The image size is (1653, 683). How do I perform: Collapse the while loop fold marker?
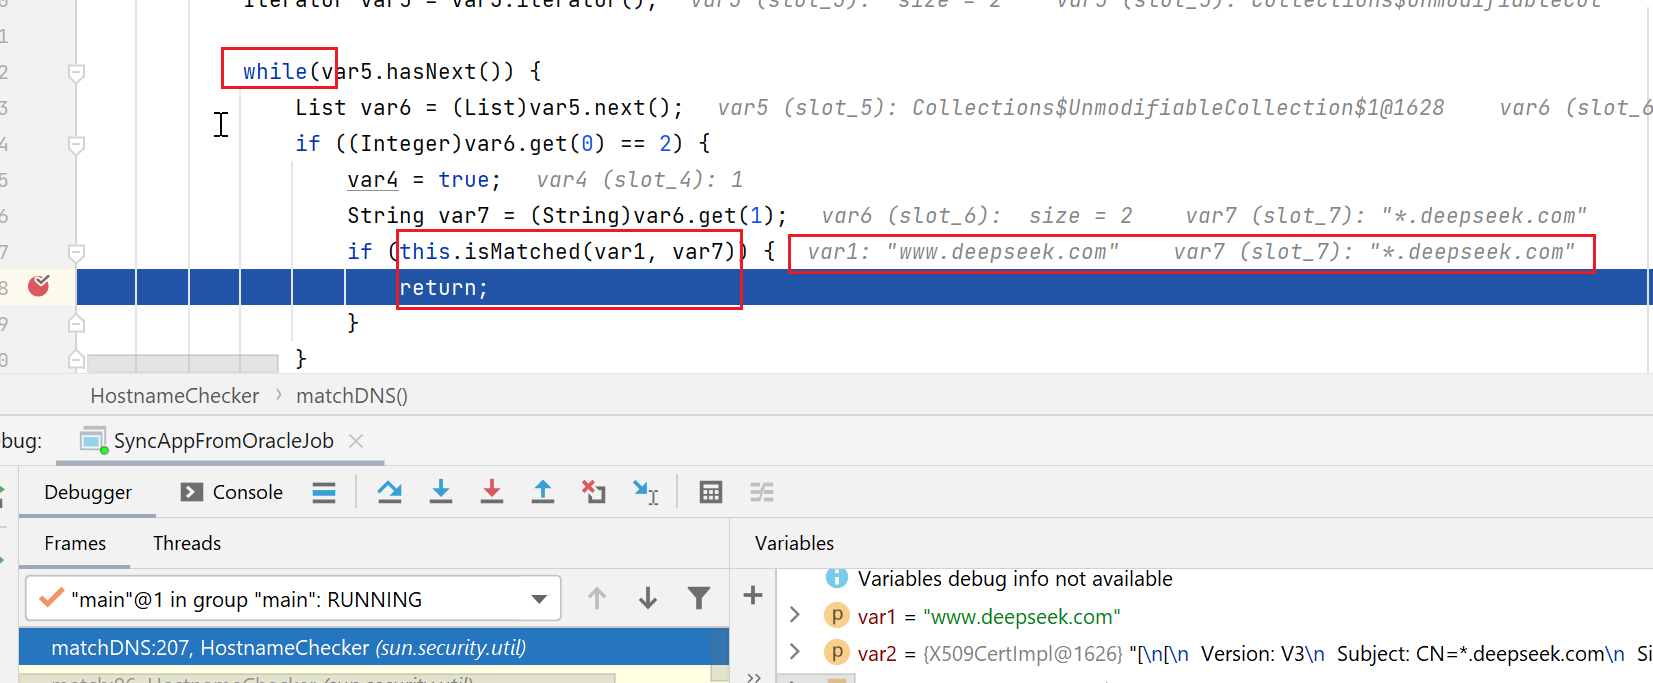(x=76, y=72)
